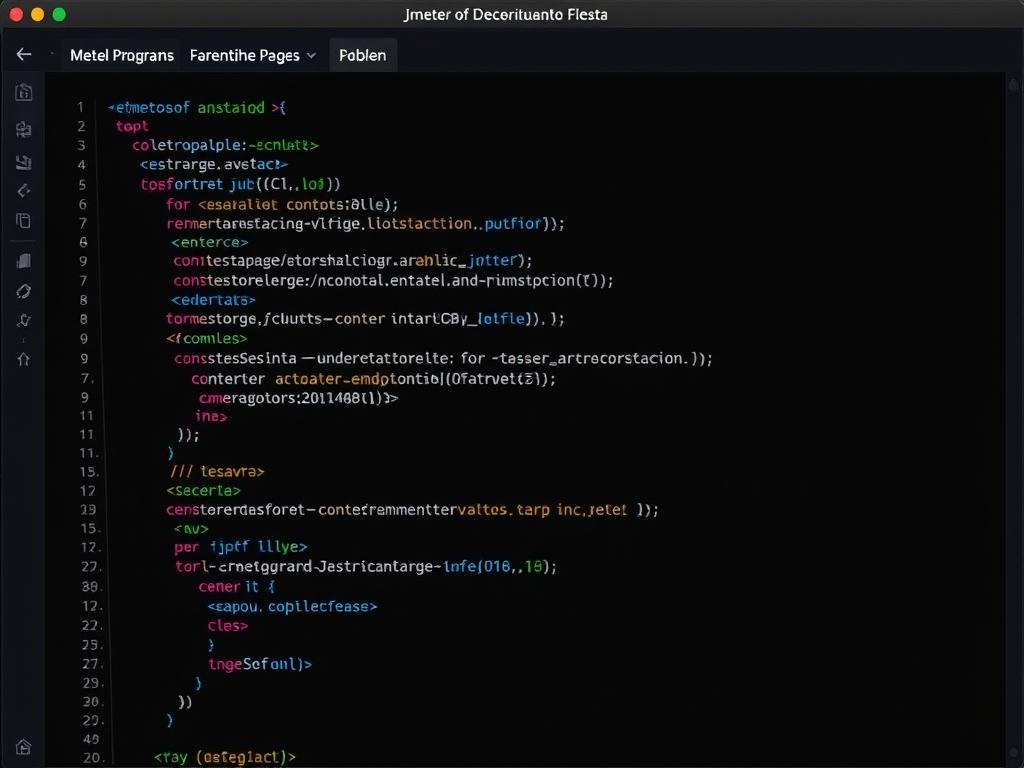The image size is (1024, 768).
Task: Click the yellow minimize window button
Action: (38, 14)
